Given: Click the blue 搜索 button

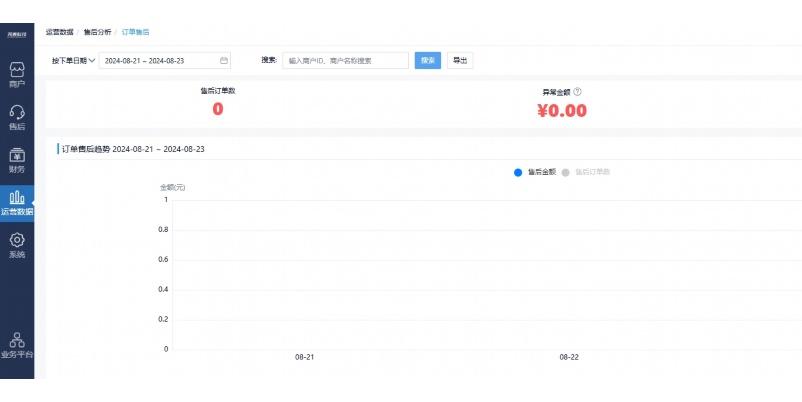Looking at the screenshot, I should point(428,60).
